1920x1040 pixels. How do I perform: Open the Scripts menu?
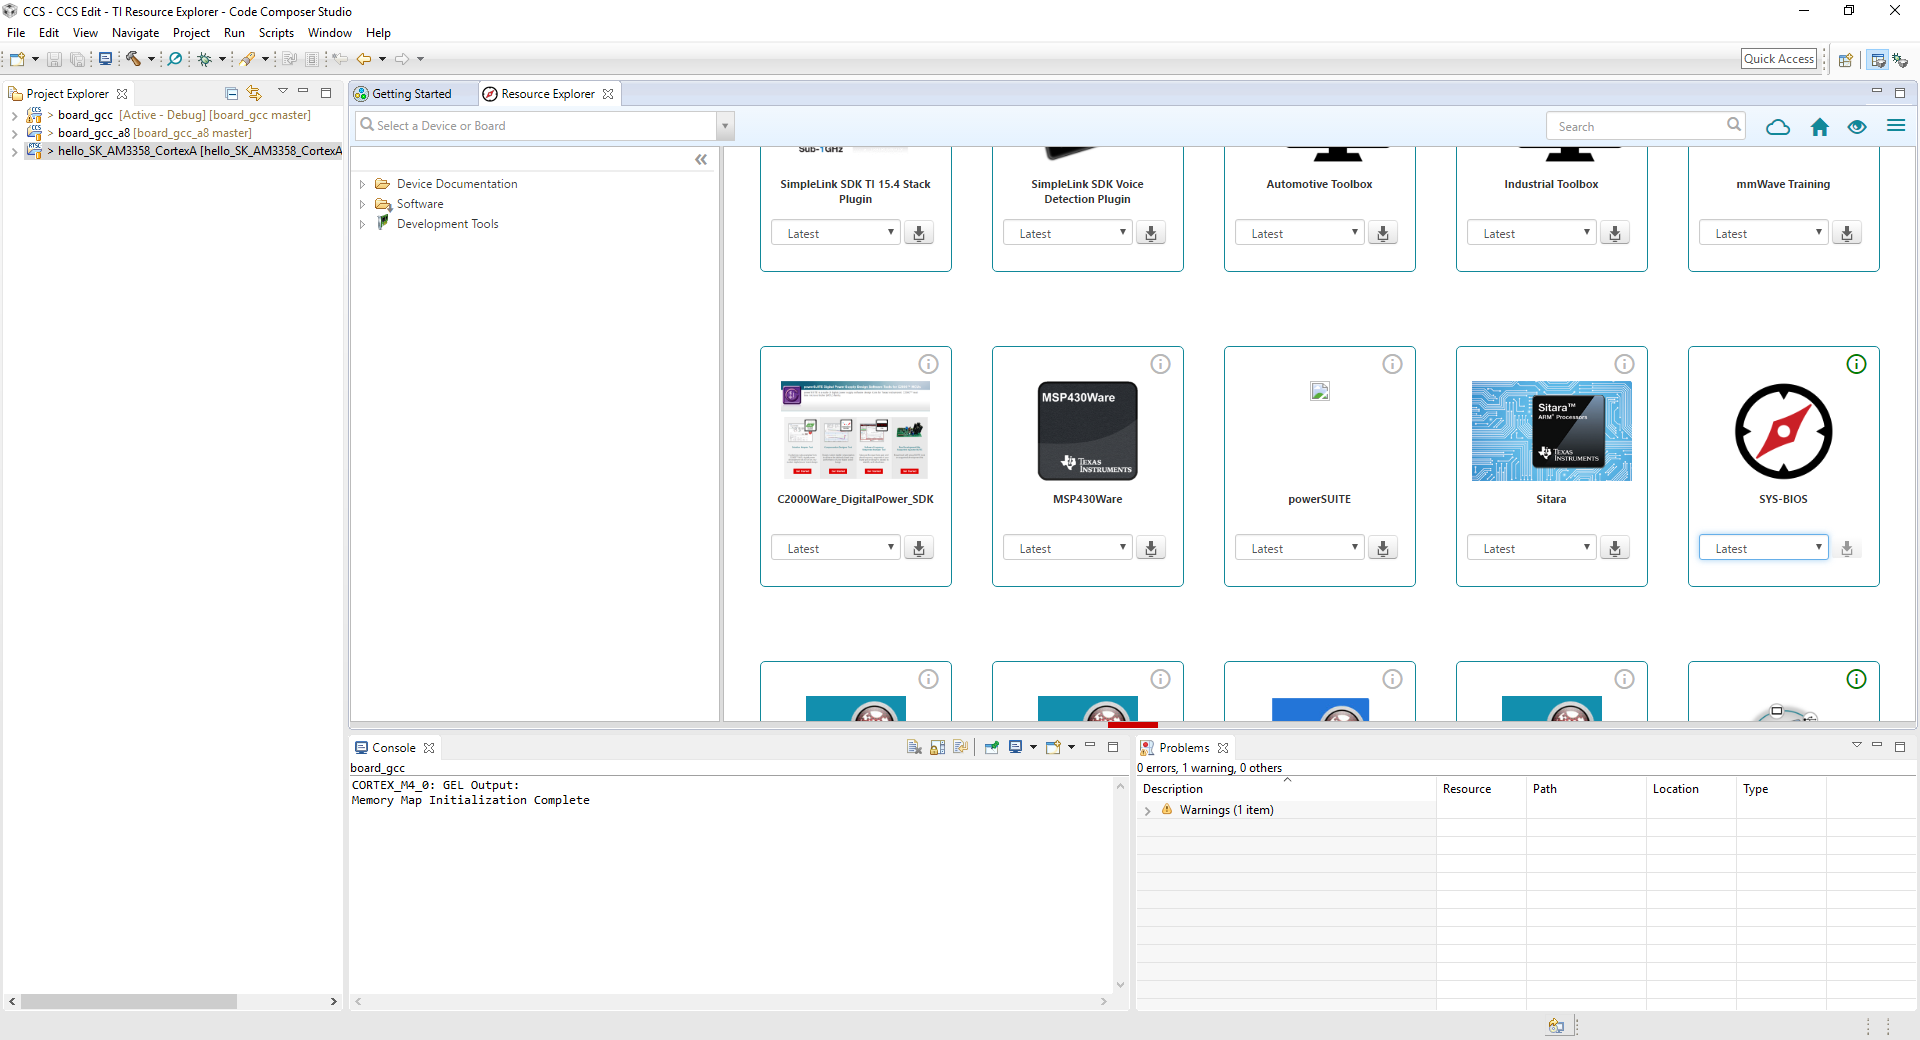click(276, 33)
